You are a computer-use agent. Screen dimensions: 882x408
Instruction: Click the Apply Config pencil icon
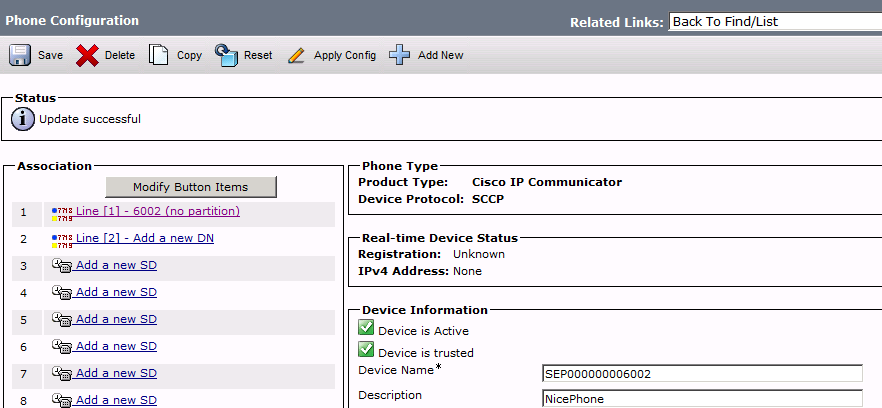296,56
